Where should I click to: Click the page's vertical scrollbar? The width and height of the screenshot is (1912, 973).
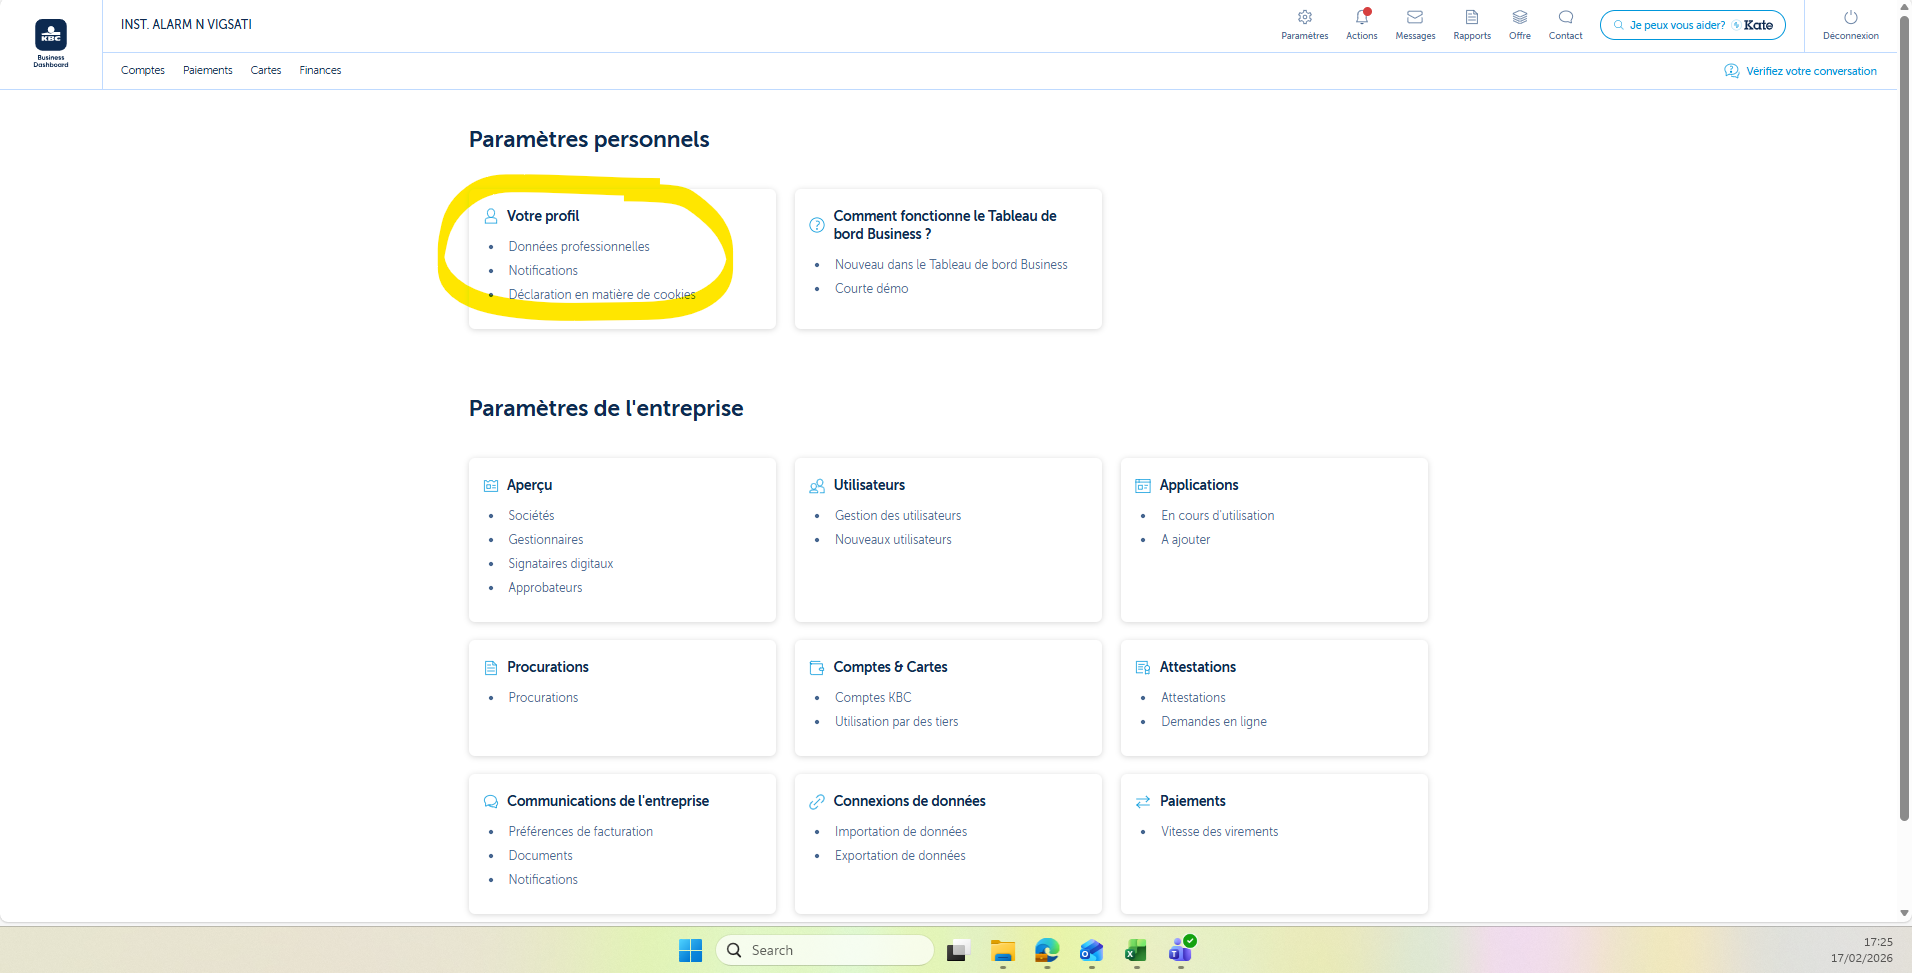coord(1904,450)
